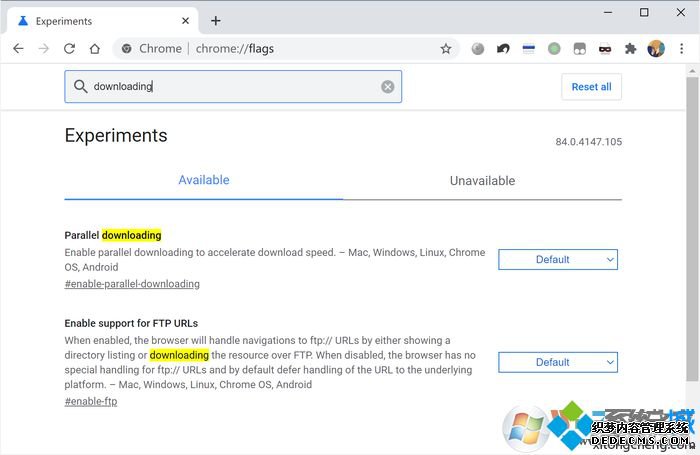Bookmark this page with the star icon

446,49
